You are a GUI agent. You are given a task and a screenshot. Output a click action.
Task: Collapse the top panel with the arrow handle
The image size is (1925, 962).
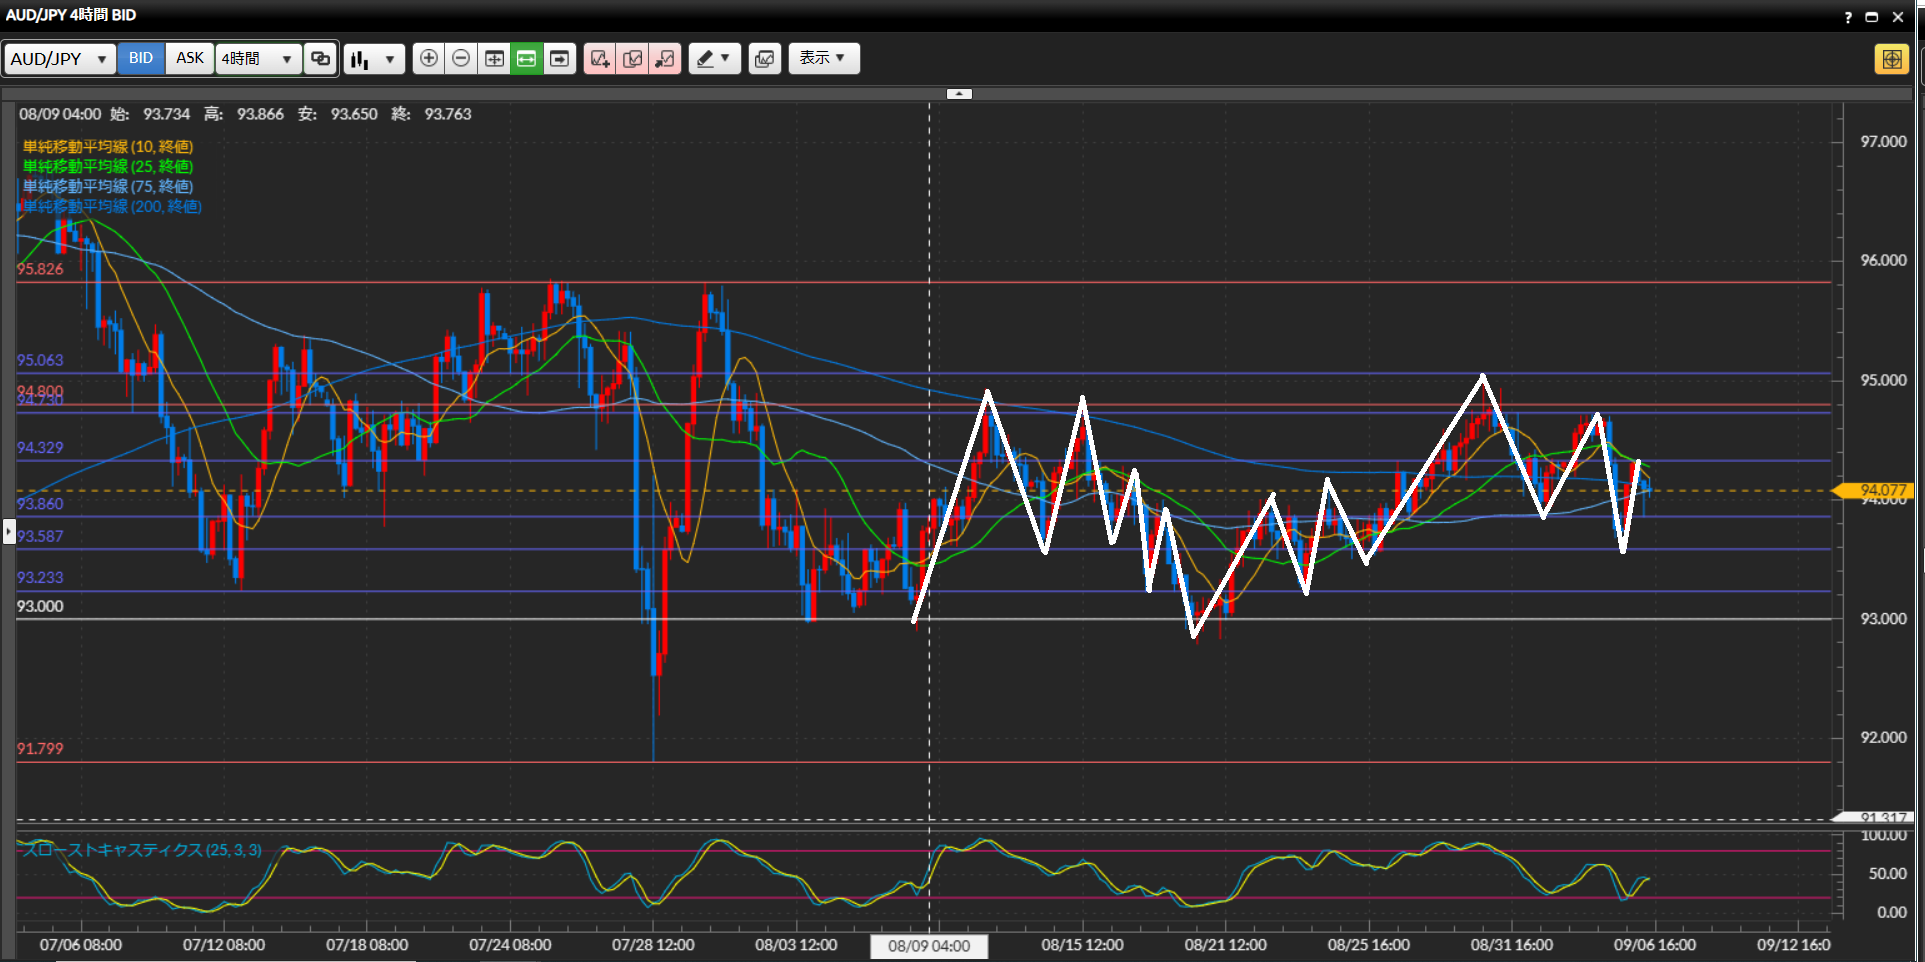pyautogui.click(x=959, y=94)
